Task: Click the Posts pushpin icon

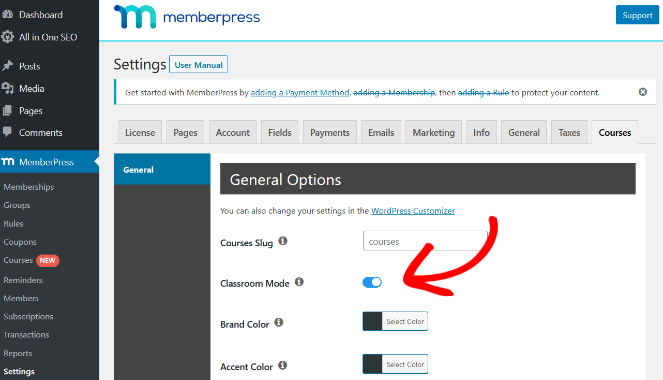Action: [x=7, y=66]
